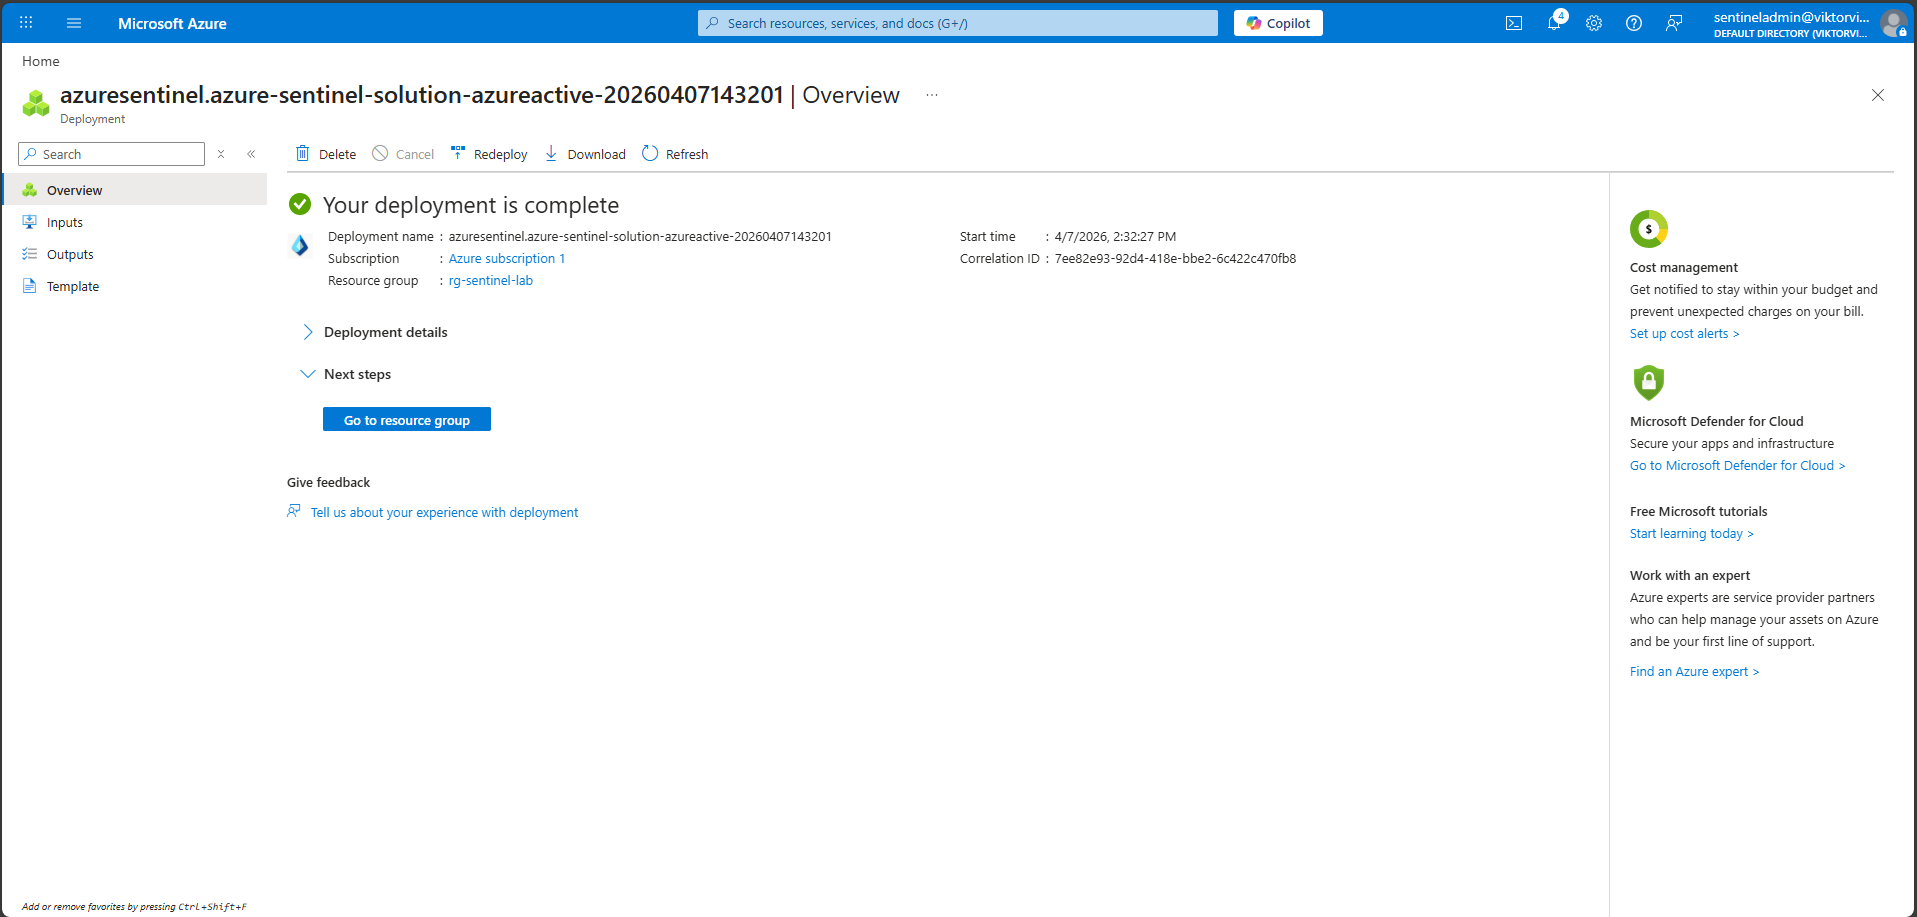Click Find an Azure expert link
1917x917 pixels.
pos(1695,671)
